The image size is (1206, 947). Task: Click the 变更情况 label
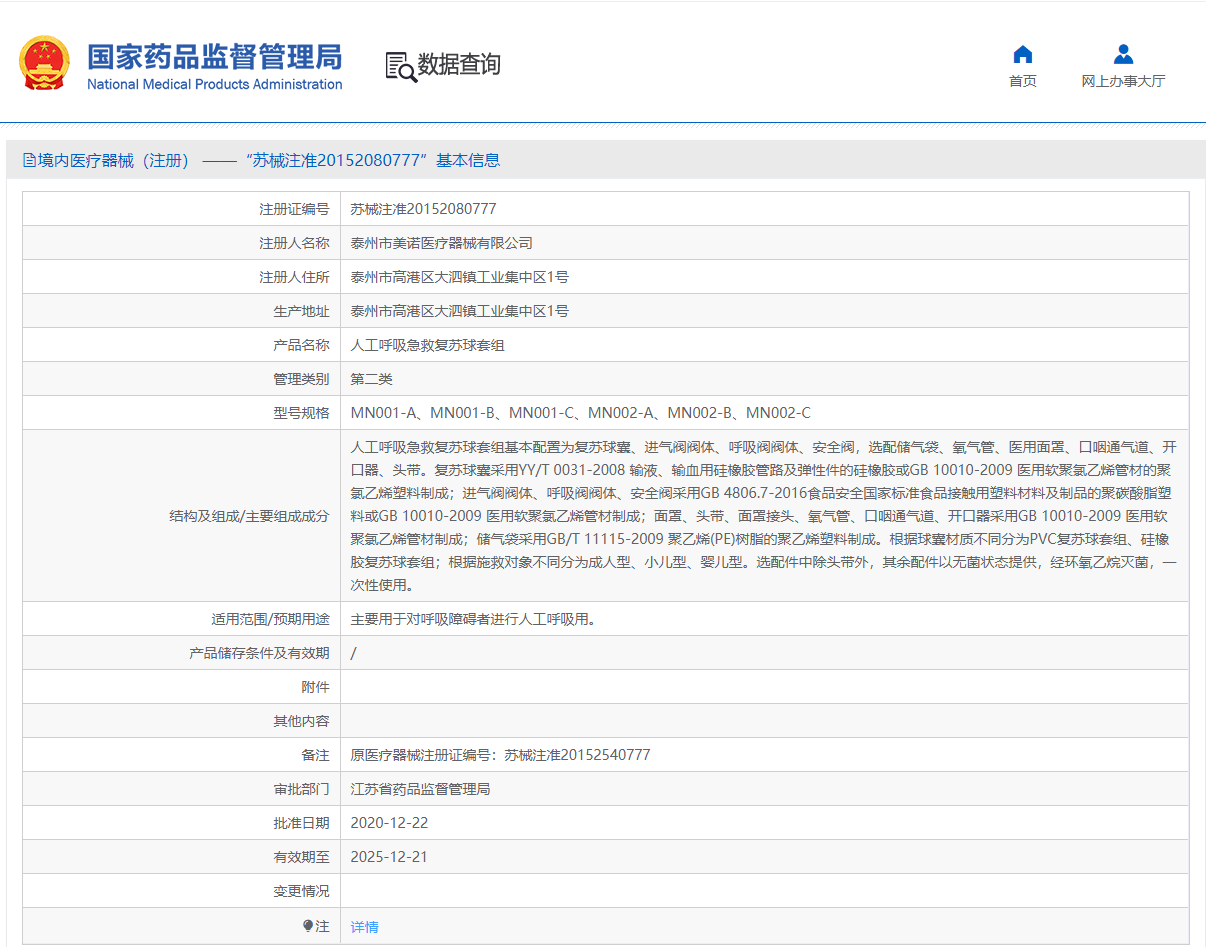click(301, 891)
